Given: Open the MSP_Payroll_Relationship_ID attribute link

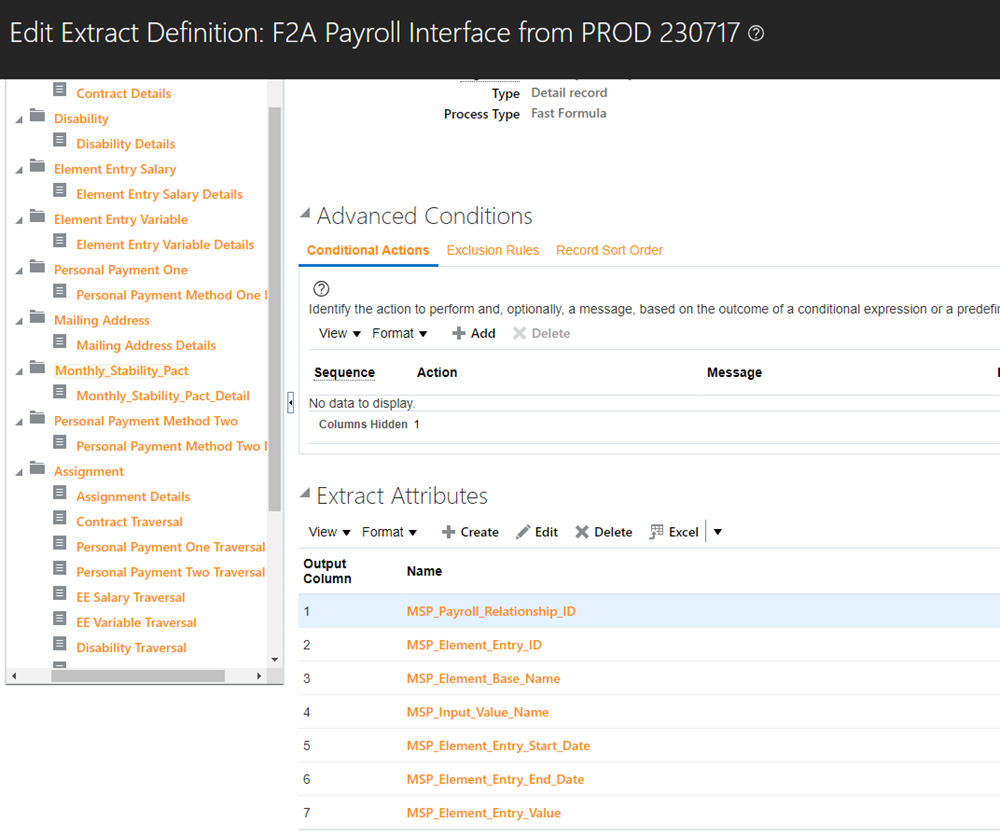Looking at the screenshot, I should [x=491, y=612].
